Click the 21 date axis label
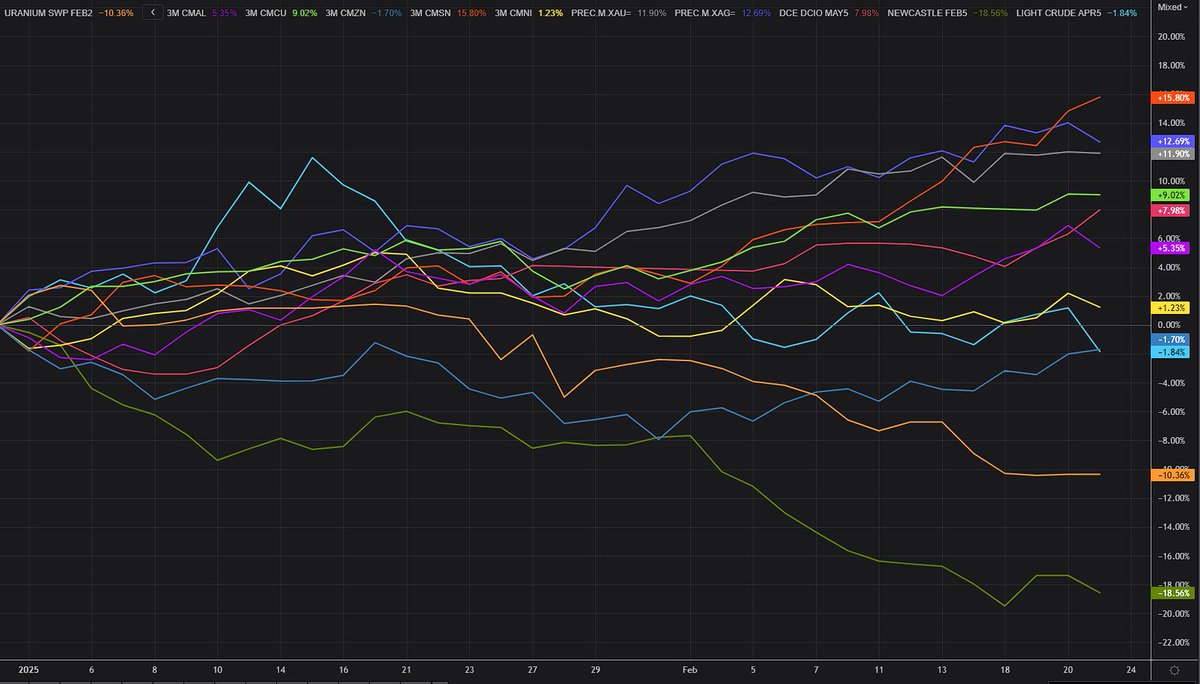The image size is (1200, 684). 407,668
